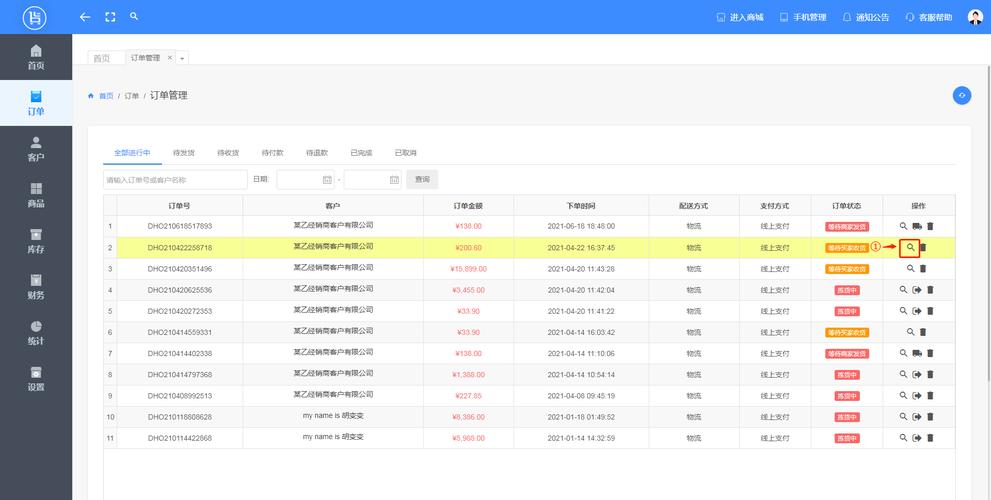This screenshot has height=500, width=991.
Task: Click the order number or customer search field
Action: point(175,180)
